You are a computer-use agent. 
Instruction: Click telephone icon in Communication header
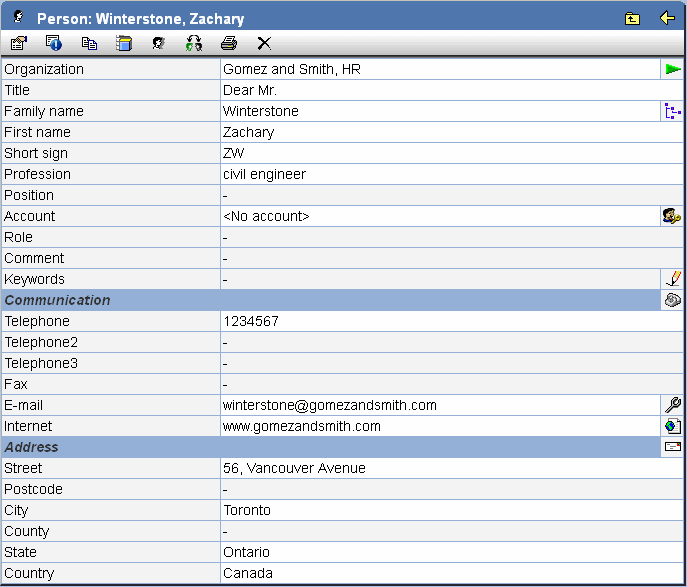(x=673, y=300)
